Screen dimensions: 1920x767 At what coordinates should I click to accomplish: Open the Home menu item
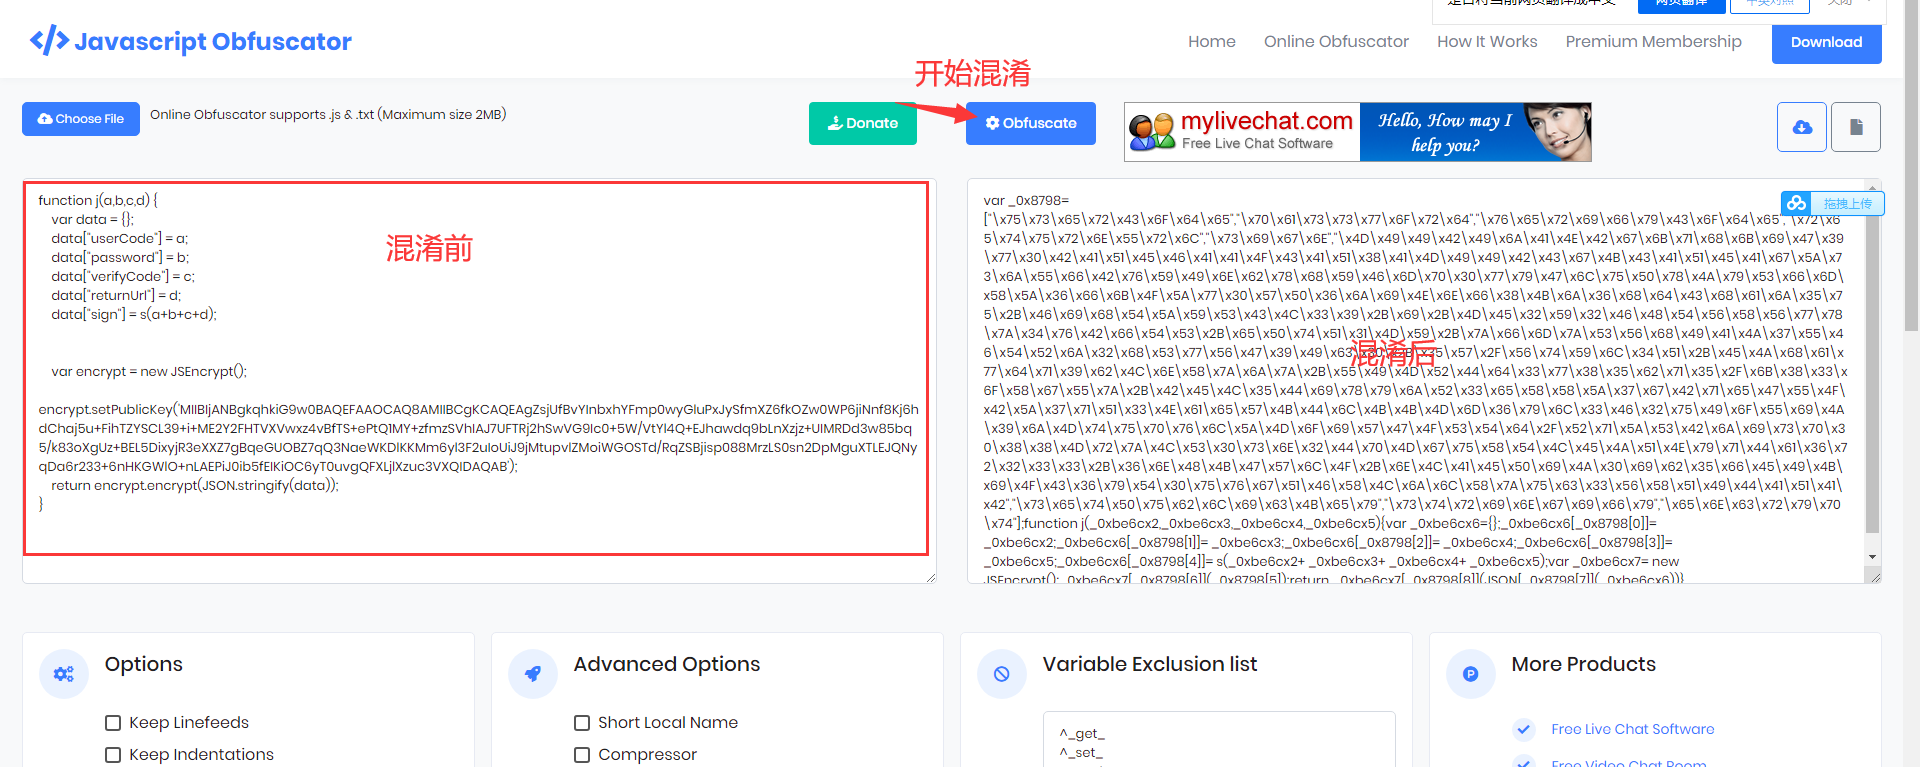(x=1212, y=41)
